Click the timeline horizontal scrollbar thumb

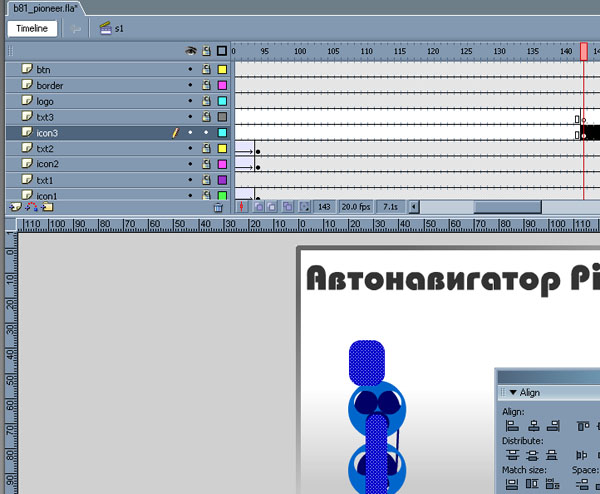click(x=507, y=207)
